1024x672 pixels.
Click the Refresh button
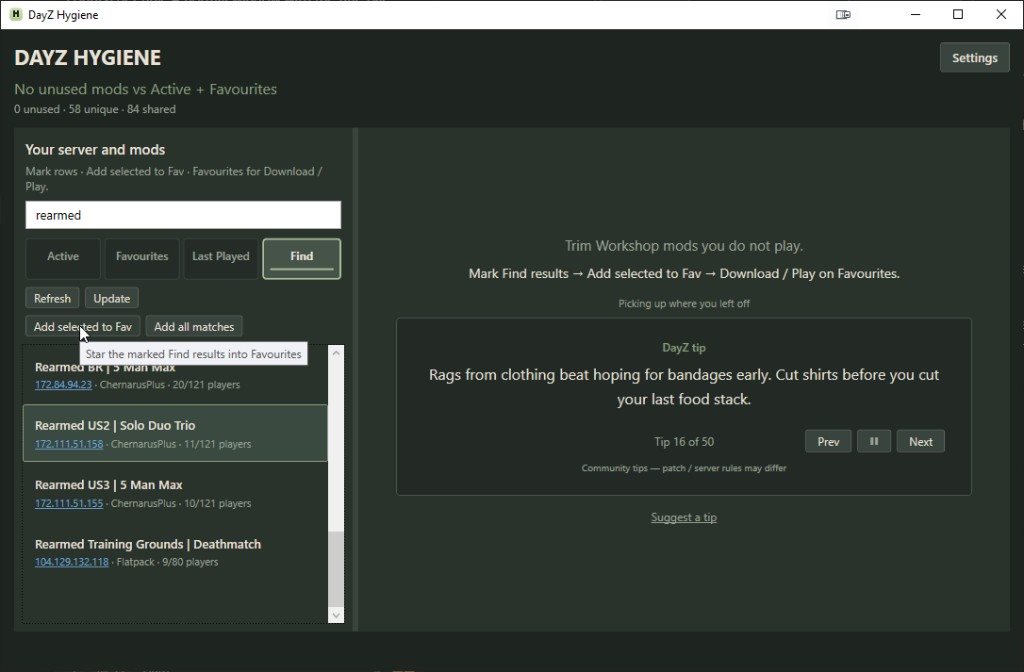click(x=52, y=298)
